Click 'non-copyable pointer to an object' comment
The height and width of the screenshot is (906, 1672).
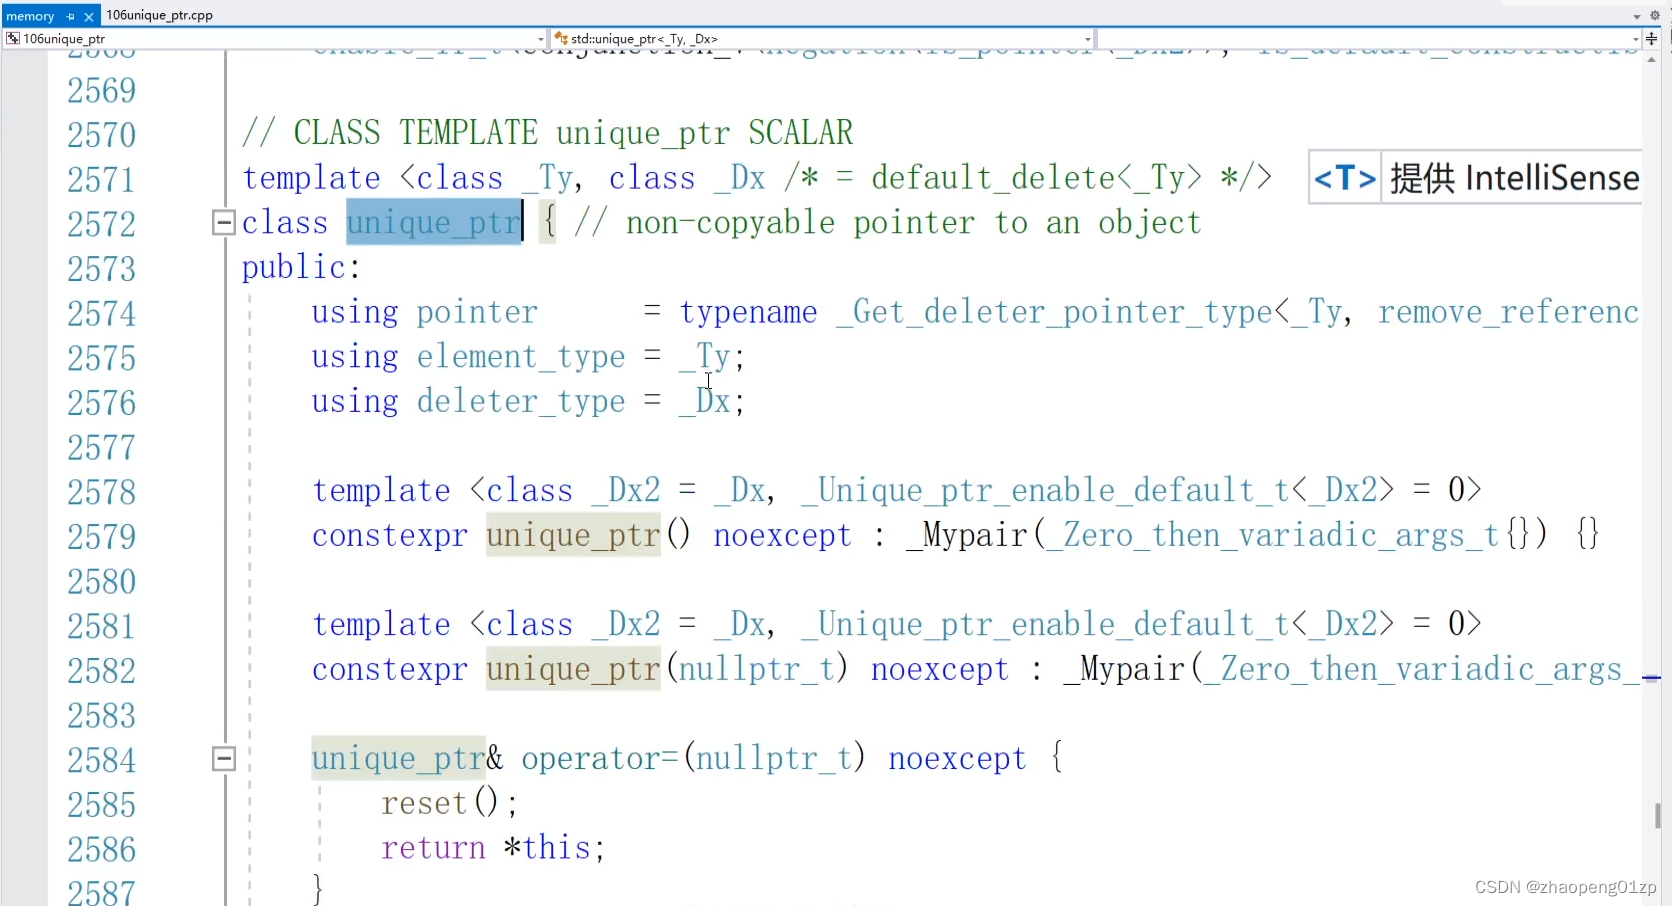[x=913, y=223]
